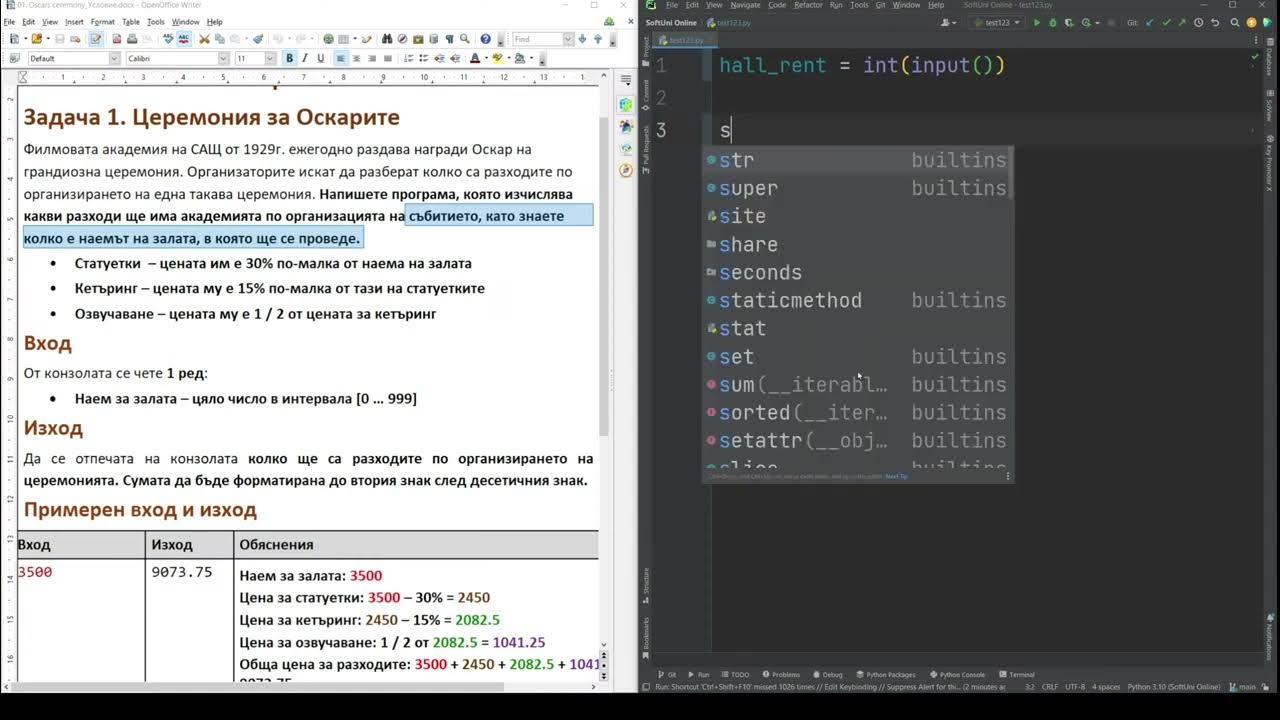Open Writer Table menu
Screen dimensions: 1280x720
click(x=131, y=21)
